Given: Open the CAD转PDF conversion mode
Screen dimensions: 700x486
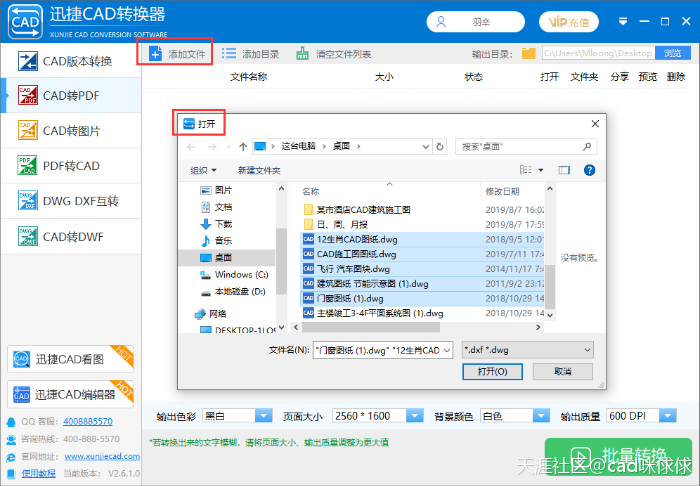Looking at the screenshot, I should click(x=71, y=96).
